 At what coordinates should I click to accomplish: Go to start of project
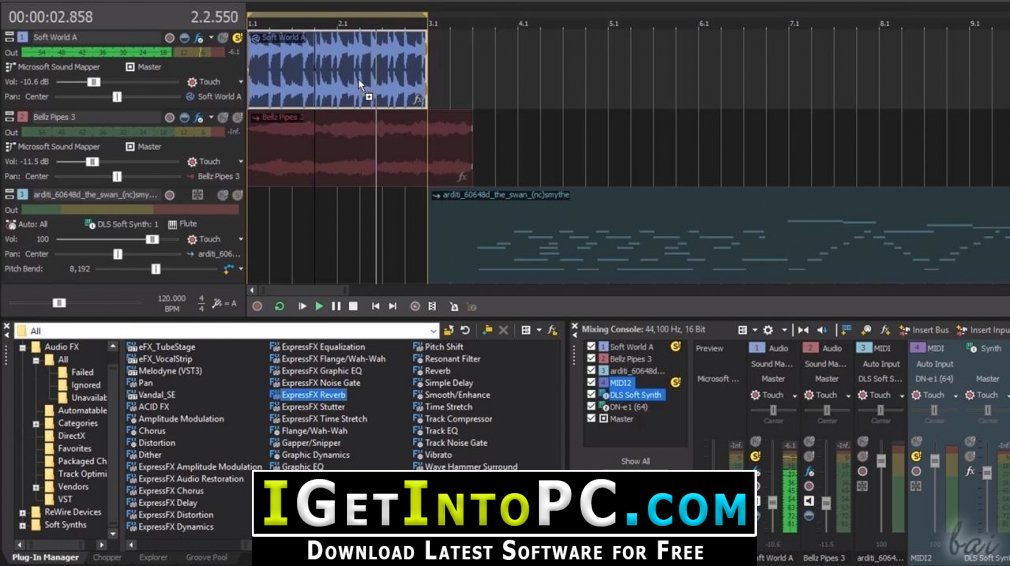click(376, 307)
